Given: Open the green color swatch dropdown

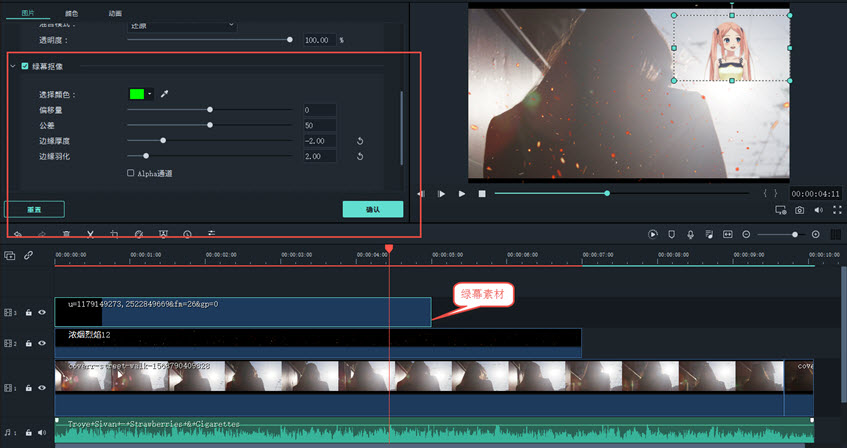Looking at the screenshot, I should tap(150, 94).
